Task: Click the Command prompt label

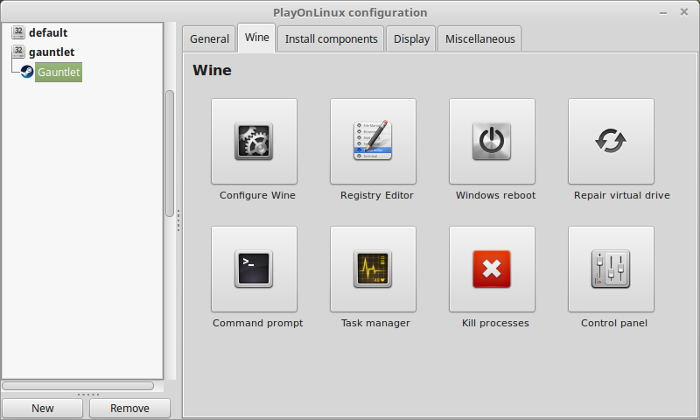Action: (258, 323)
